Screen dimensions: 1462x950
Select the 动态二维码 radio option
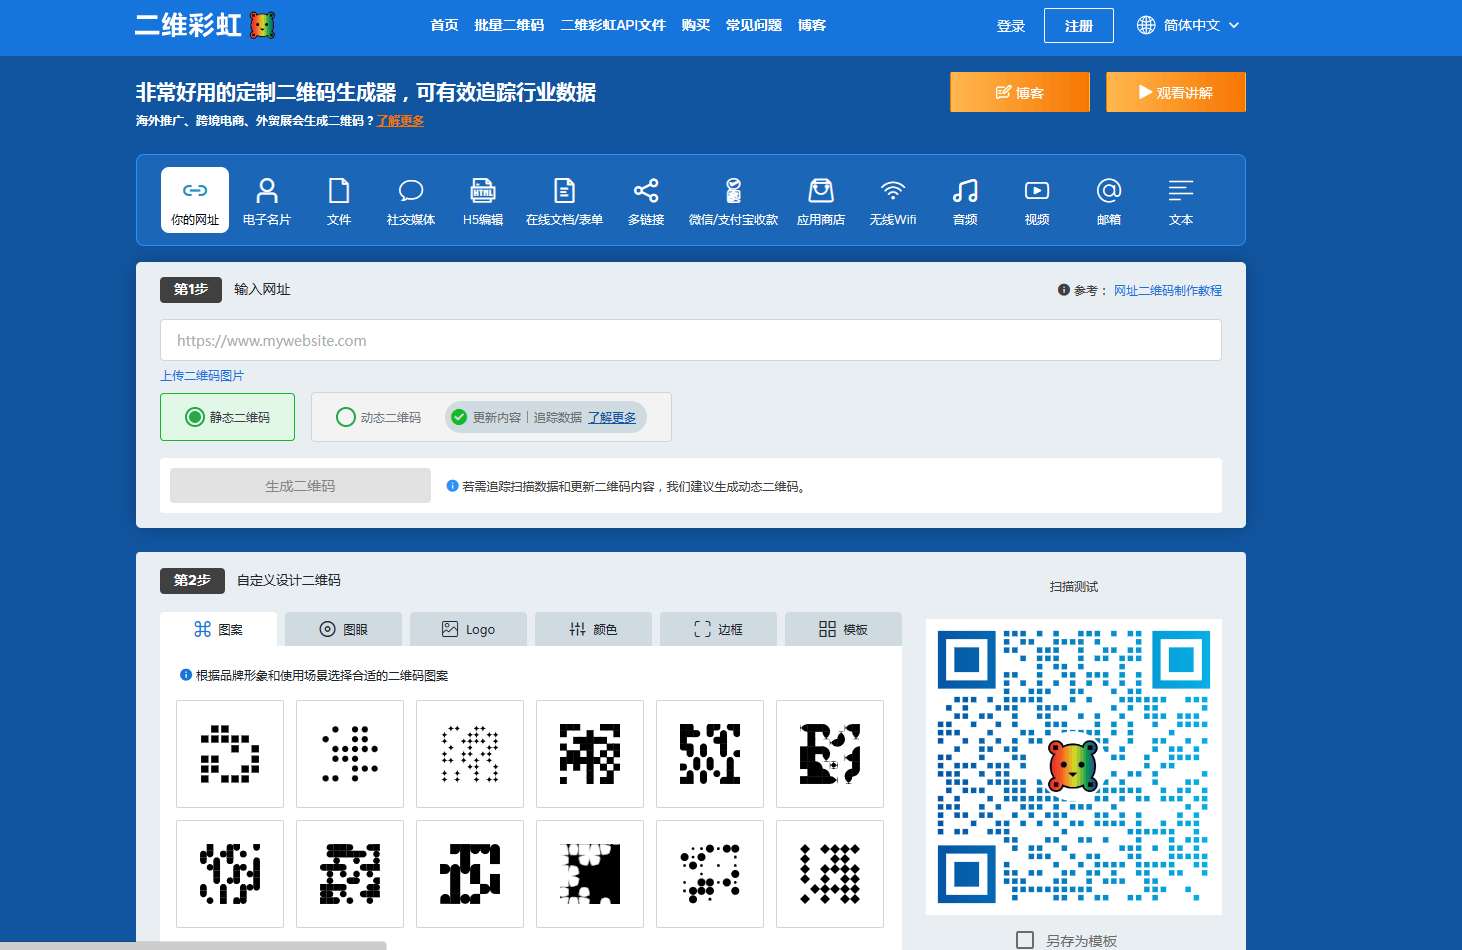[378, 417]
